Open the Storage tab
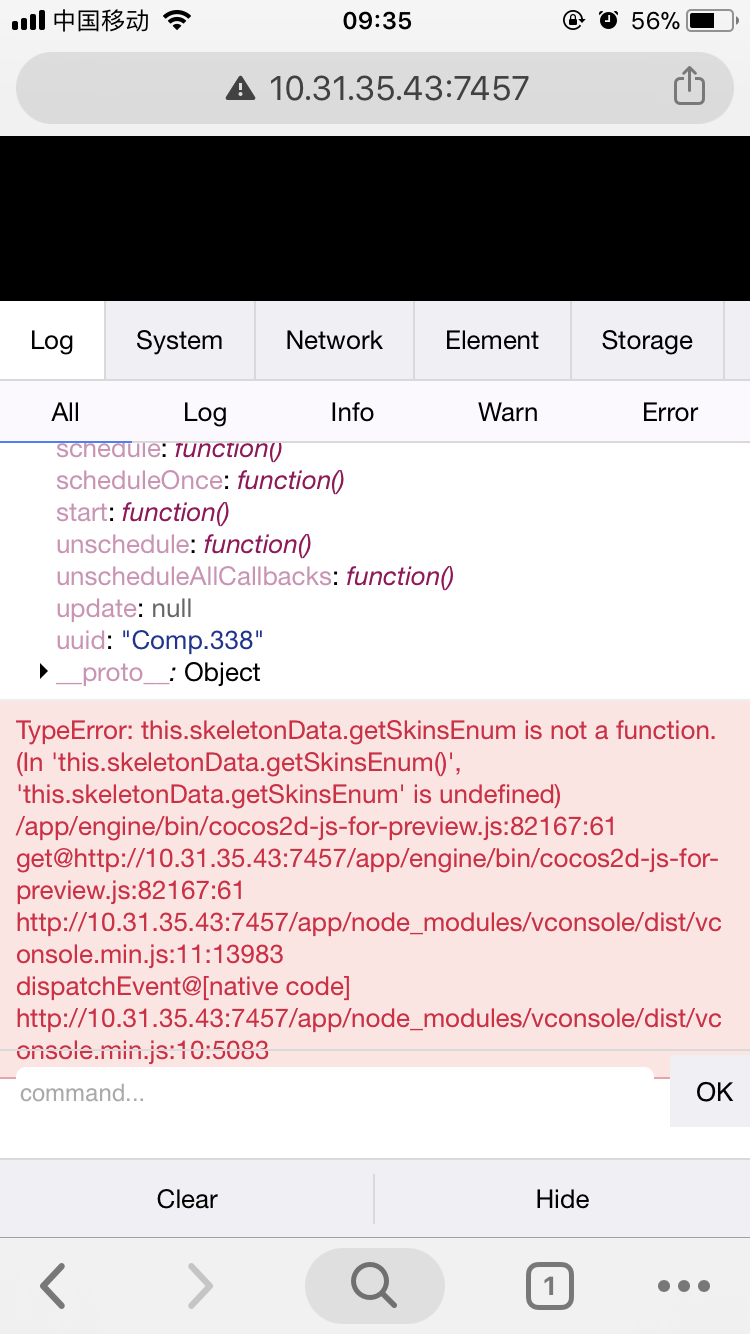750x1334 pixels. pos(646,341)
